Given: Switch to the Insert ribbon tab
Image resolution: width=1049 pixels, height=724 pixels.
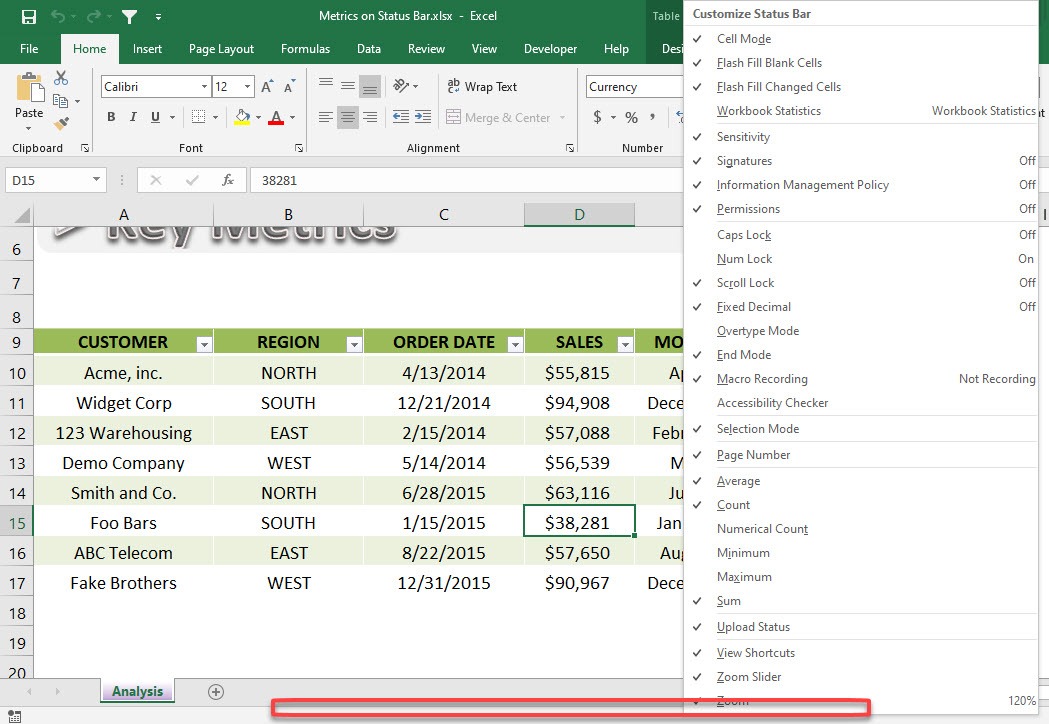Looking at the screenshot, I should (147, 49).
